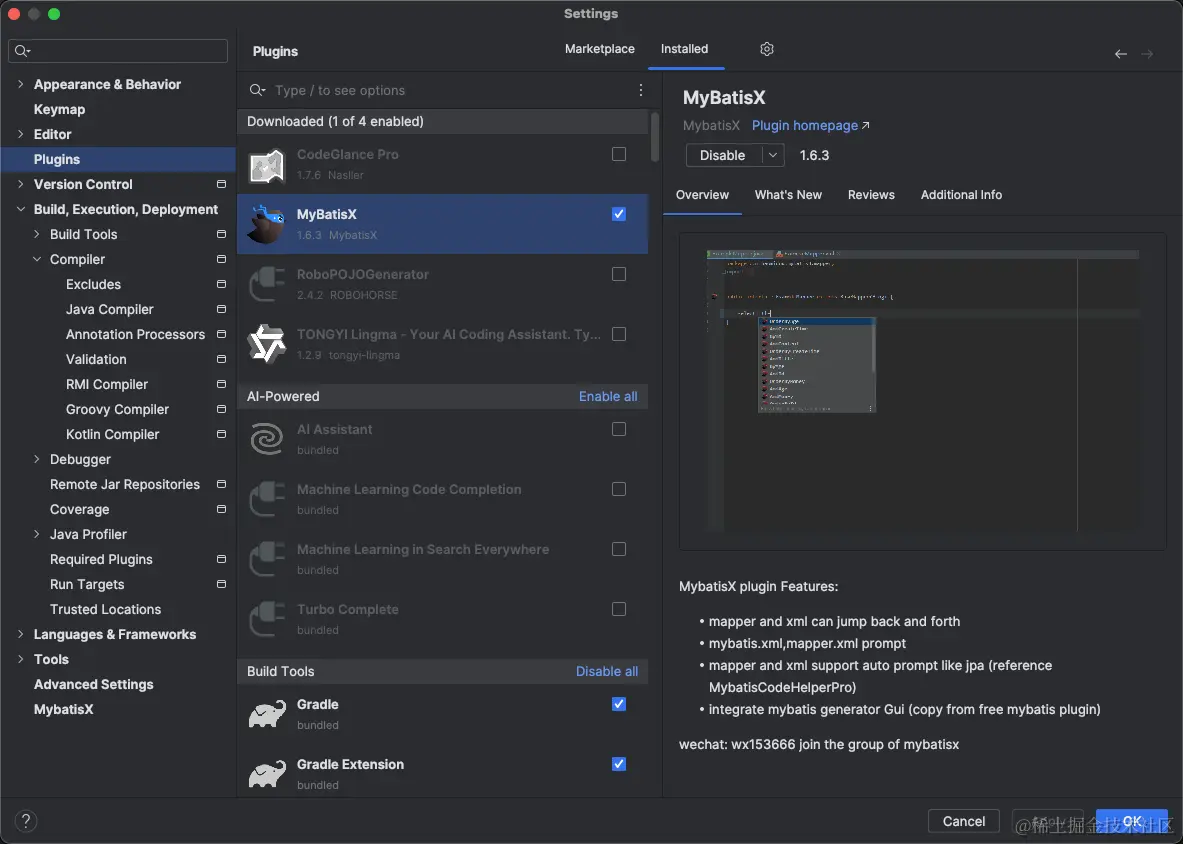
Task: Enable the Turbo Complete checkbox
Action: tap(619, 609)
